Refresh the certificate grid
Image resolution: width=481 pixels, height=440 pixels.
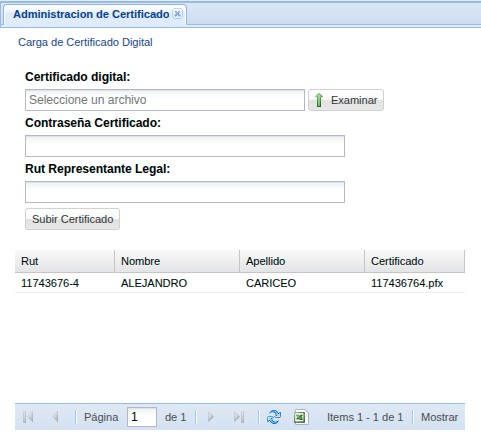(x=274, y=417)
